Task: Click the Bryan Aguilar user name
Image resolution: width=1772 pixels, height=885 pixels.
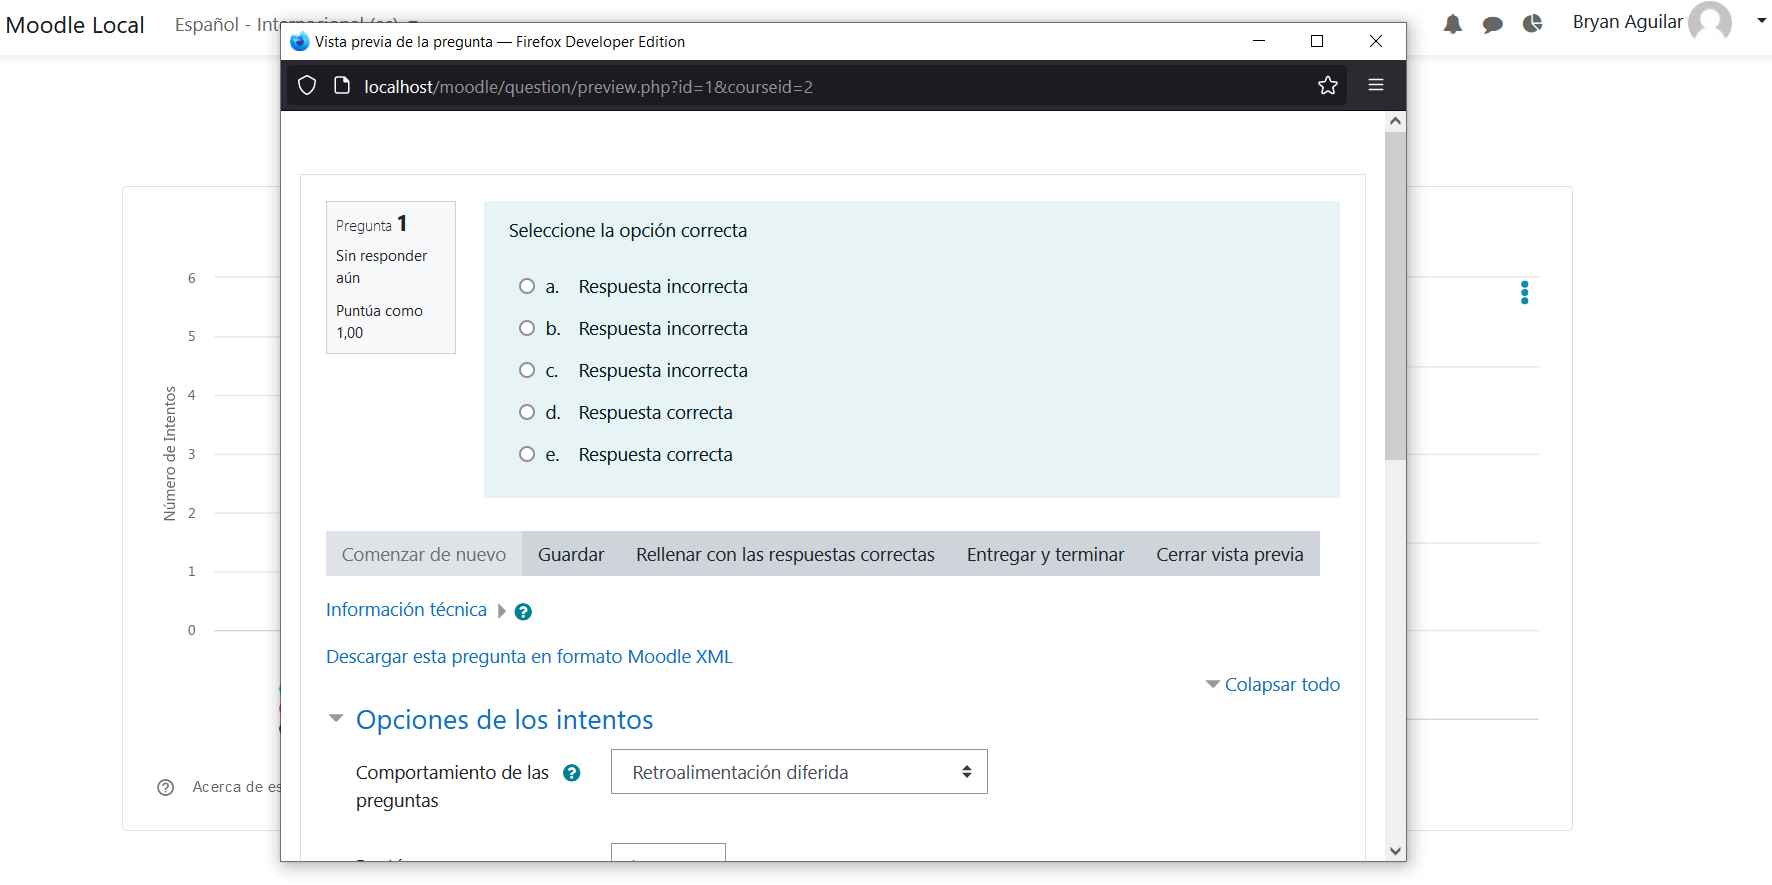Action: pyautogui.click(x=1627, y=22)
